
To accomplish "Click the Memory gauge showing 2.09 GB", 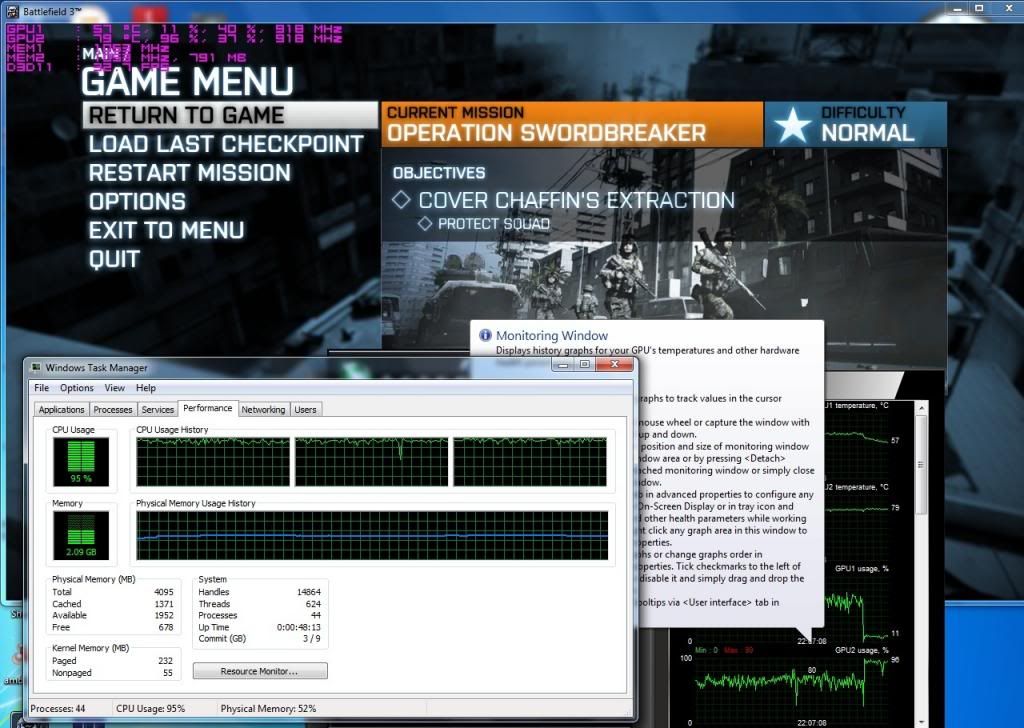I will [x=81, y=535].
